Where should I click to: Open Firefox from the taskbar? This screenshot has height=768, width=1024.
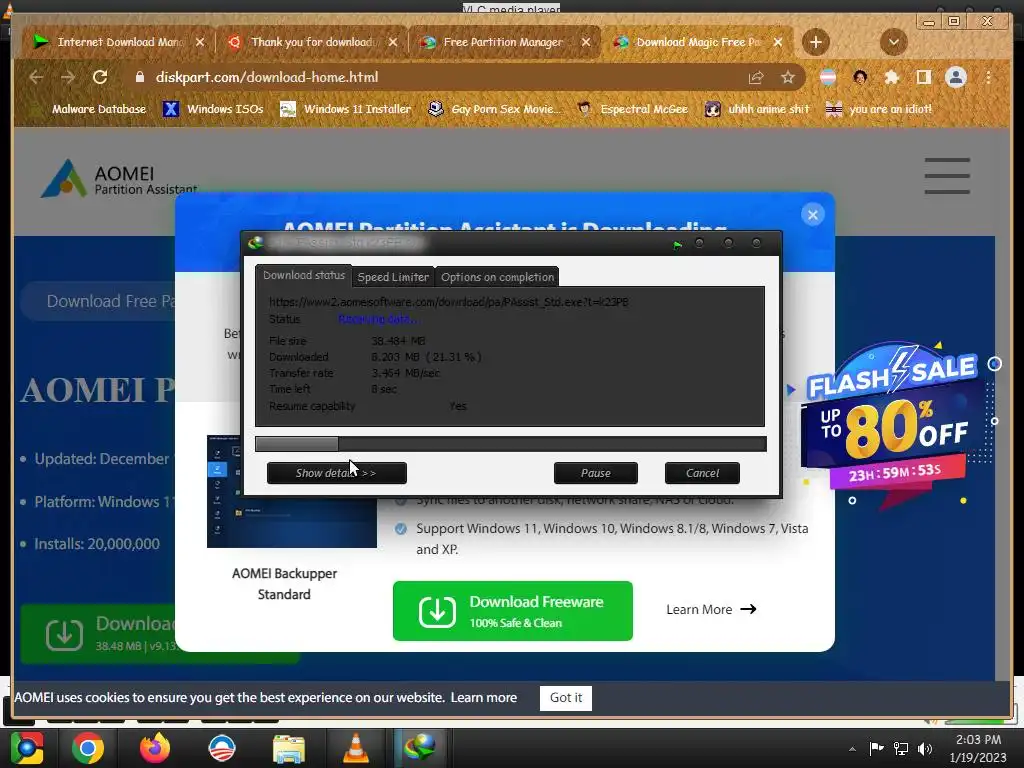pos(155,748)
